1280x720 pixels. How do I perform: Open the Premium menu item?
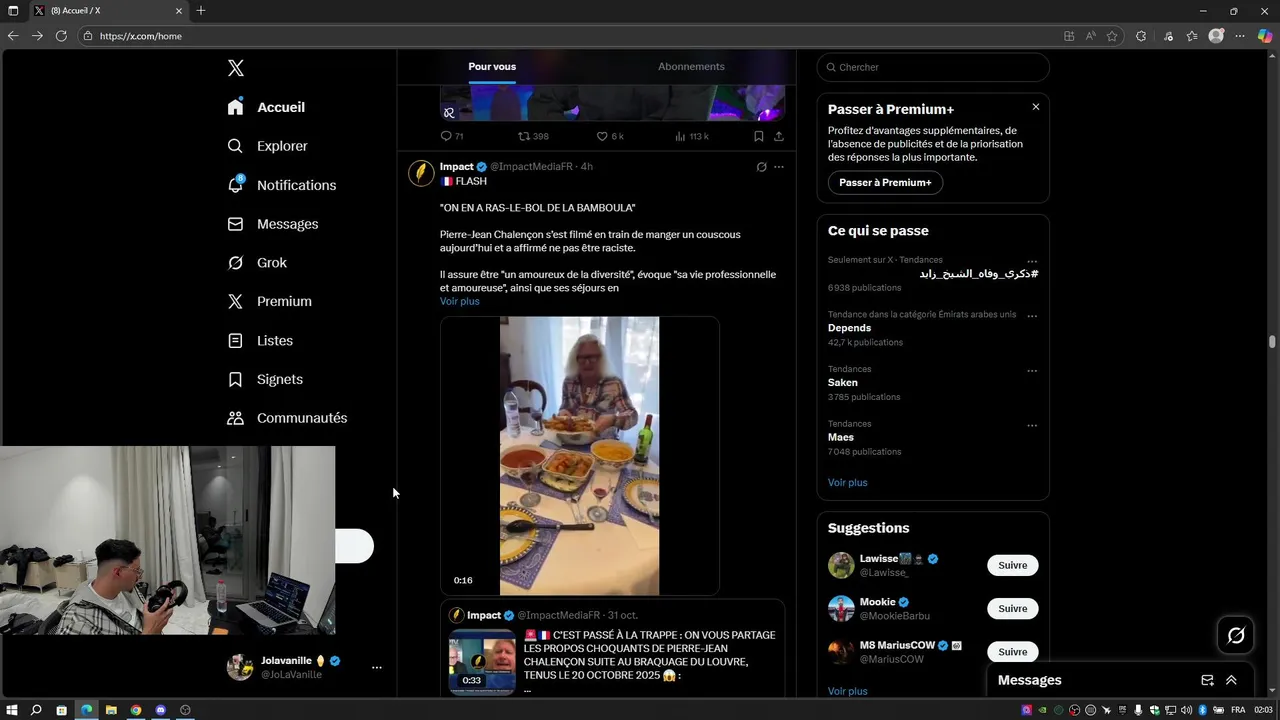pos(270,301)
